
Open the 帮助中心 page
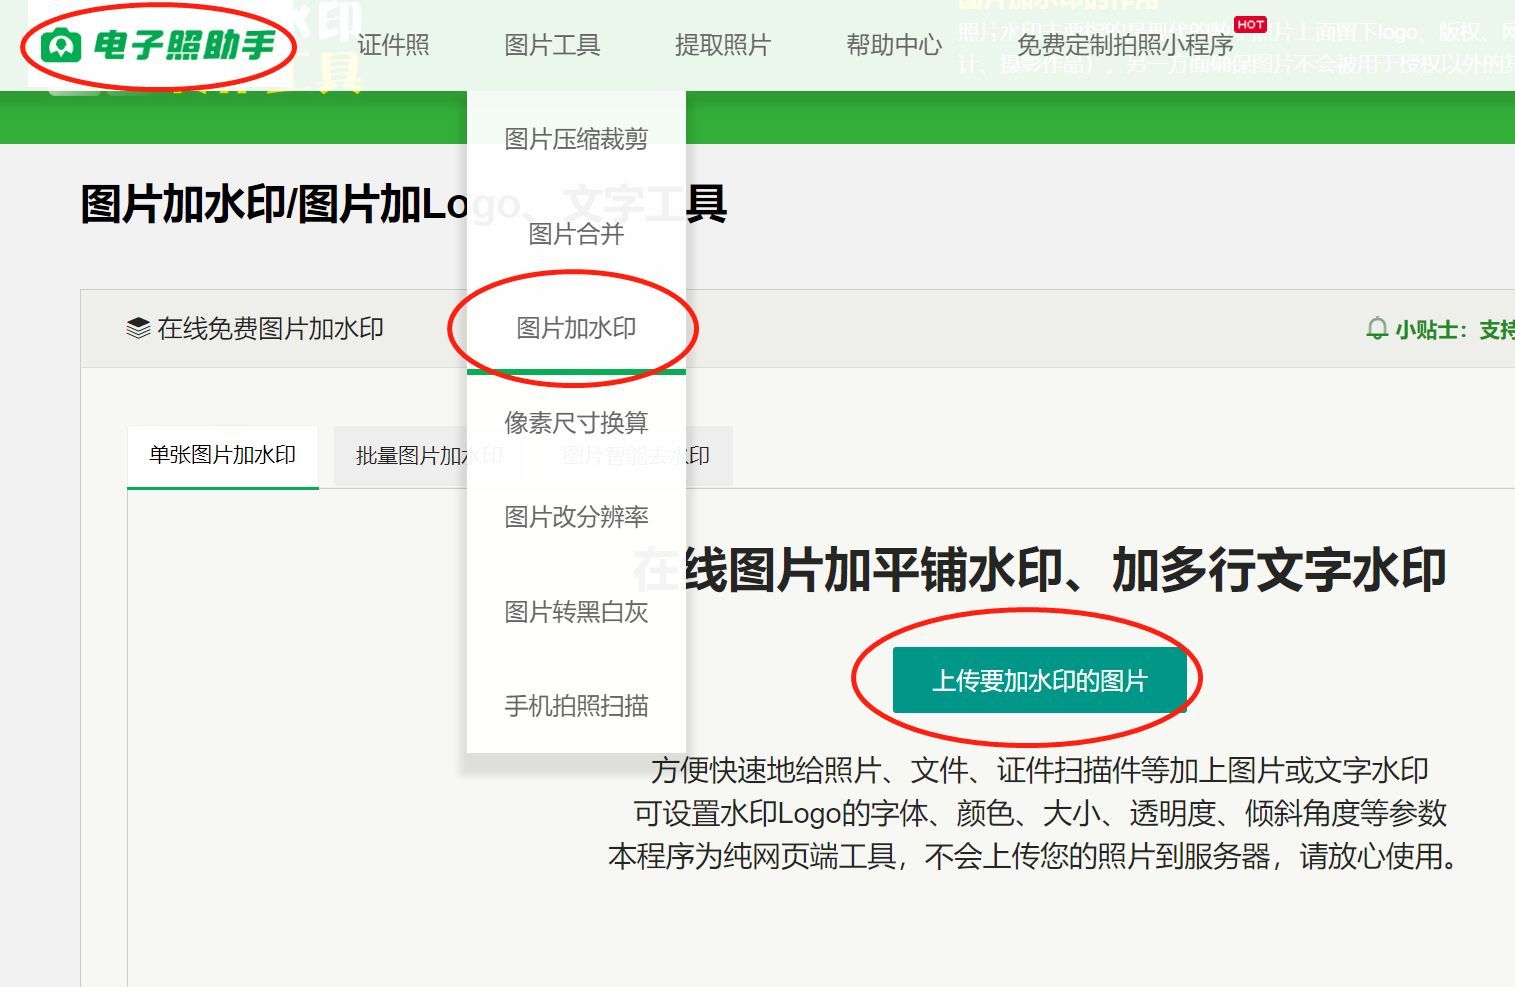coord(893,45)
